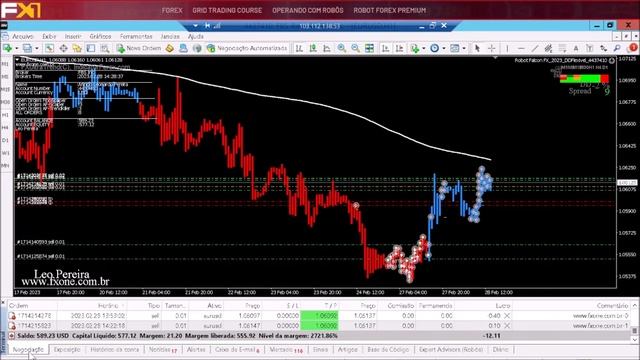Open the Gráficos menu
This screenshot has height=360, width=640.
[x=100, y=36]
